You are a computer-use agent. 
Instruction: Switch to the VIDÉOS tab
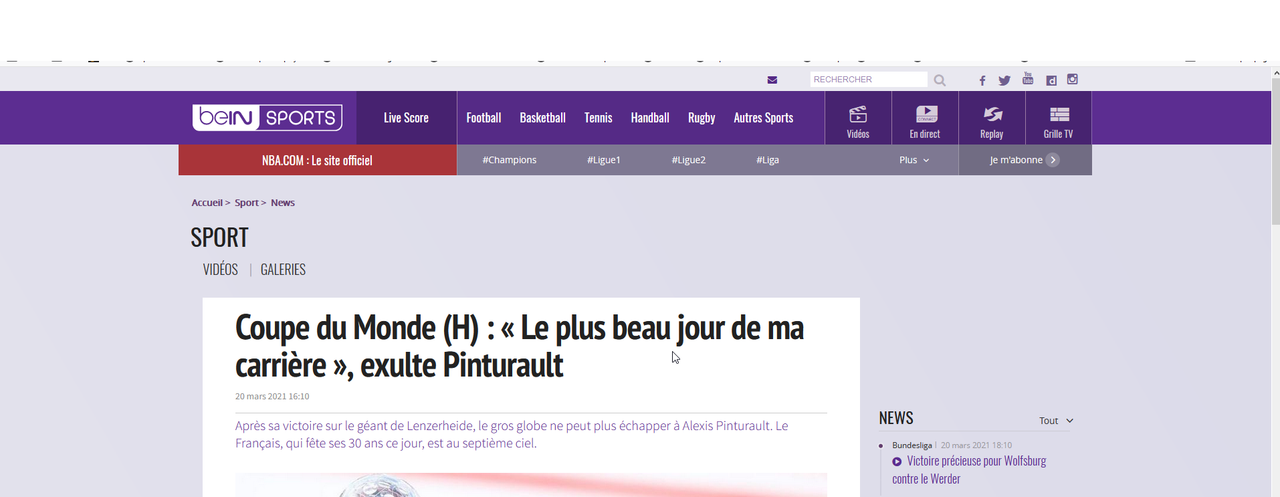pyautogui.click(x=220, y=270)
